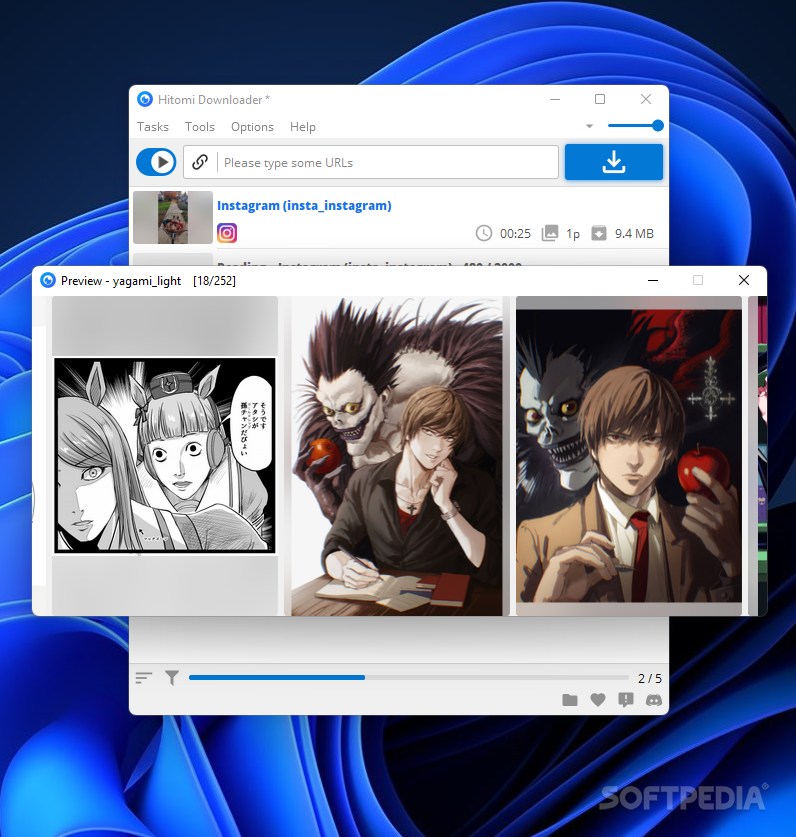Open the Options menu

coord(252,127)
